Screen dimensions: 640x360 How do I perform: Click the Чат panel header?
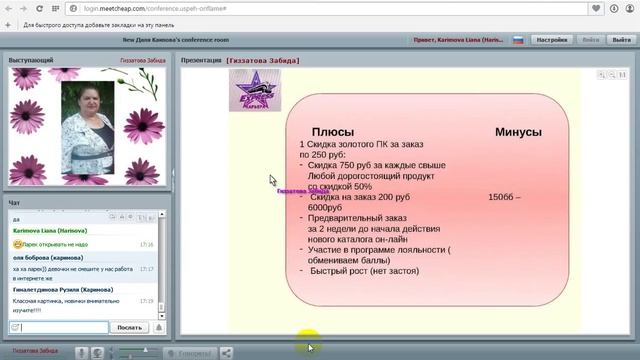pyautogui.click(x=14, y=203)
